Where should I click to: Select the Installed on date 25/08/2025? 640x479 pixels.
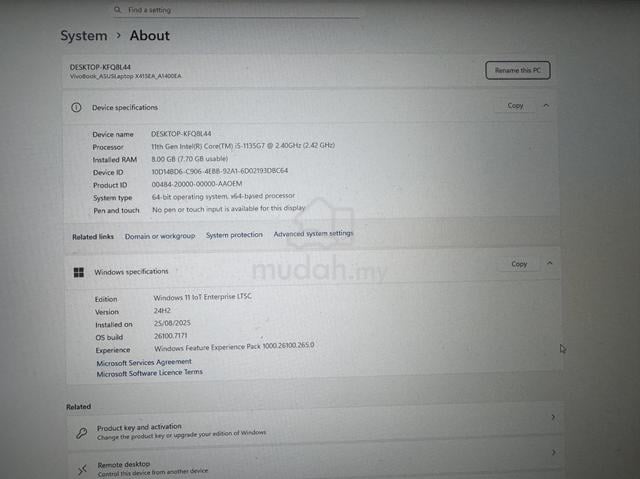172,323
